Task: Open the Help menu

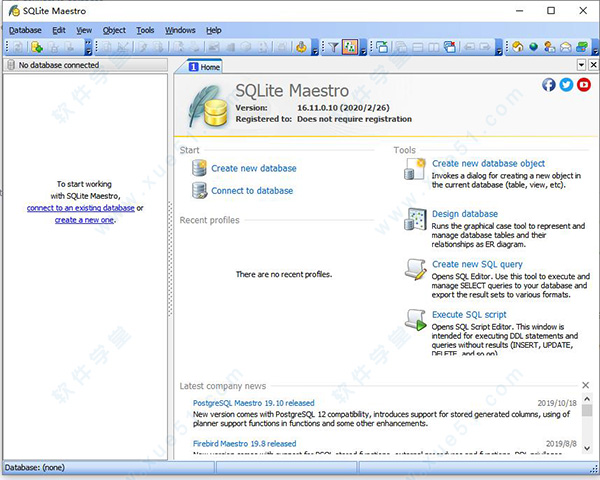Action: [214, 30]
